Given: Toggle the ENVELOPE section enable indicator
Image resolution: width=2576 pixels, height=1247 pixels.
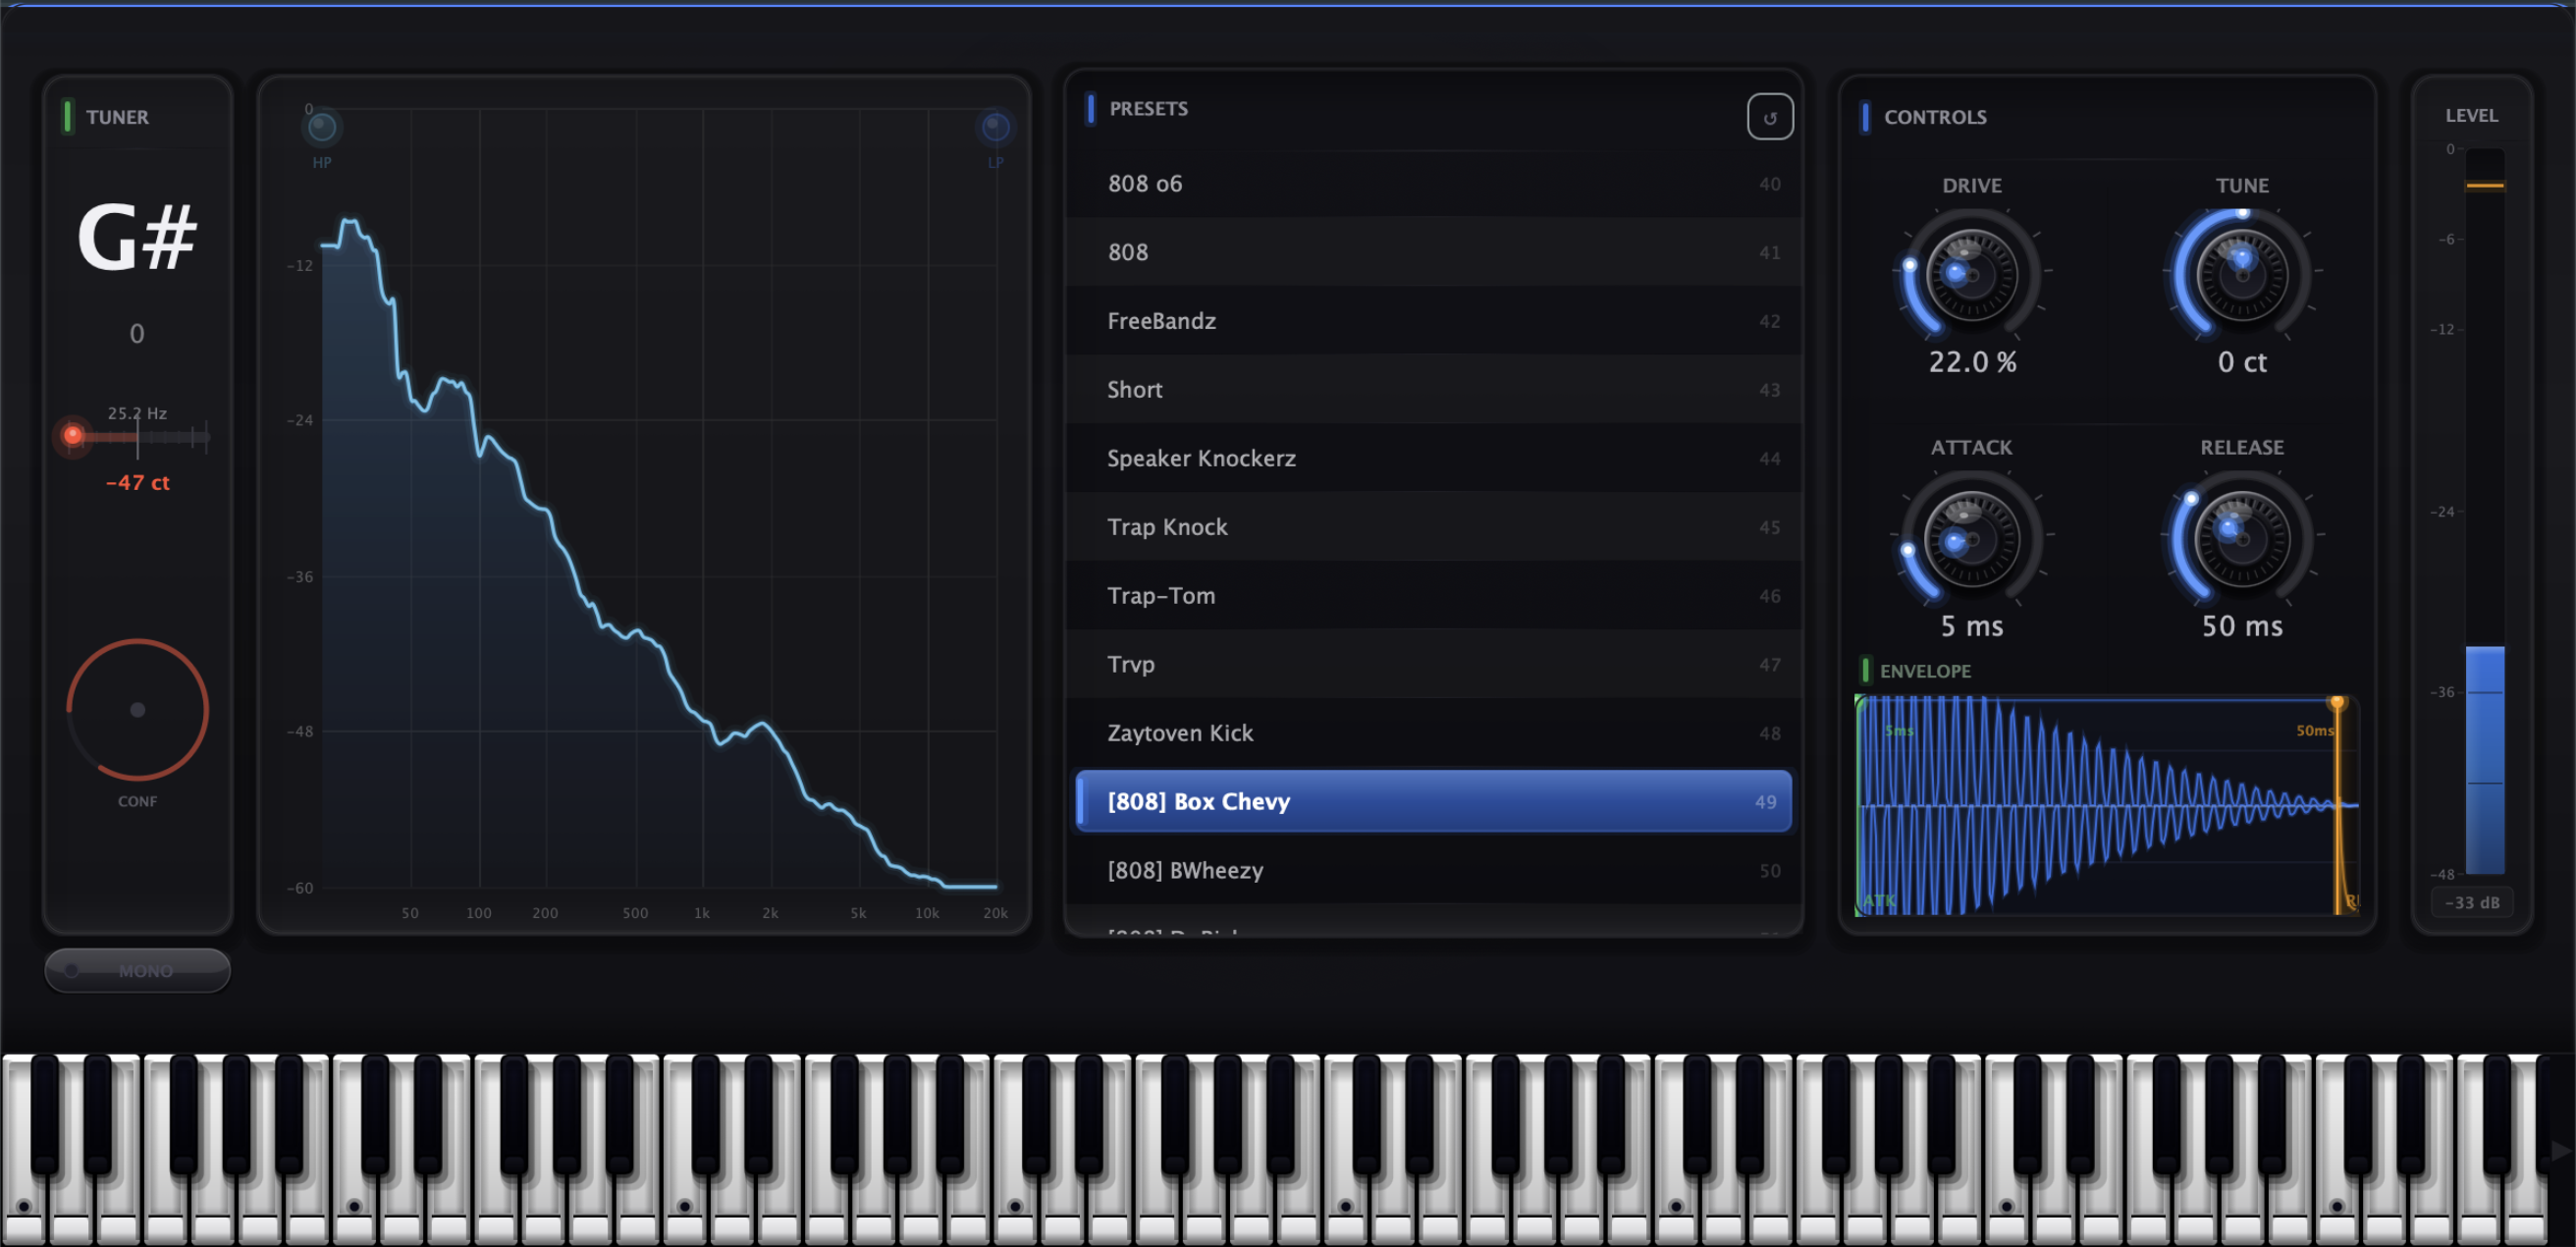Looking at the screenshot, I should click(1866, 670).
